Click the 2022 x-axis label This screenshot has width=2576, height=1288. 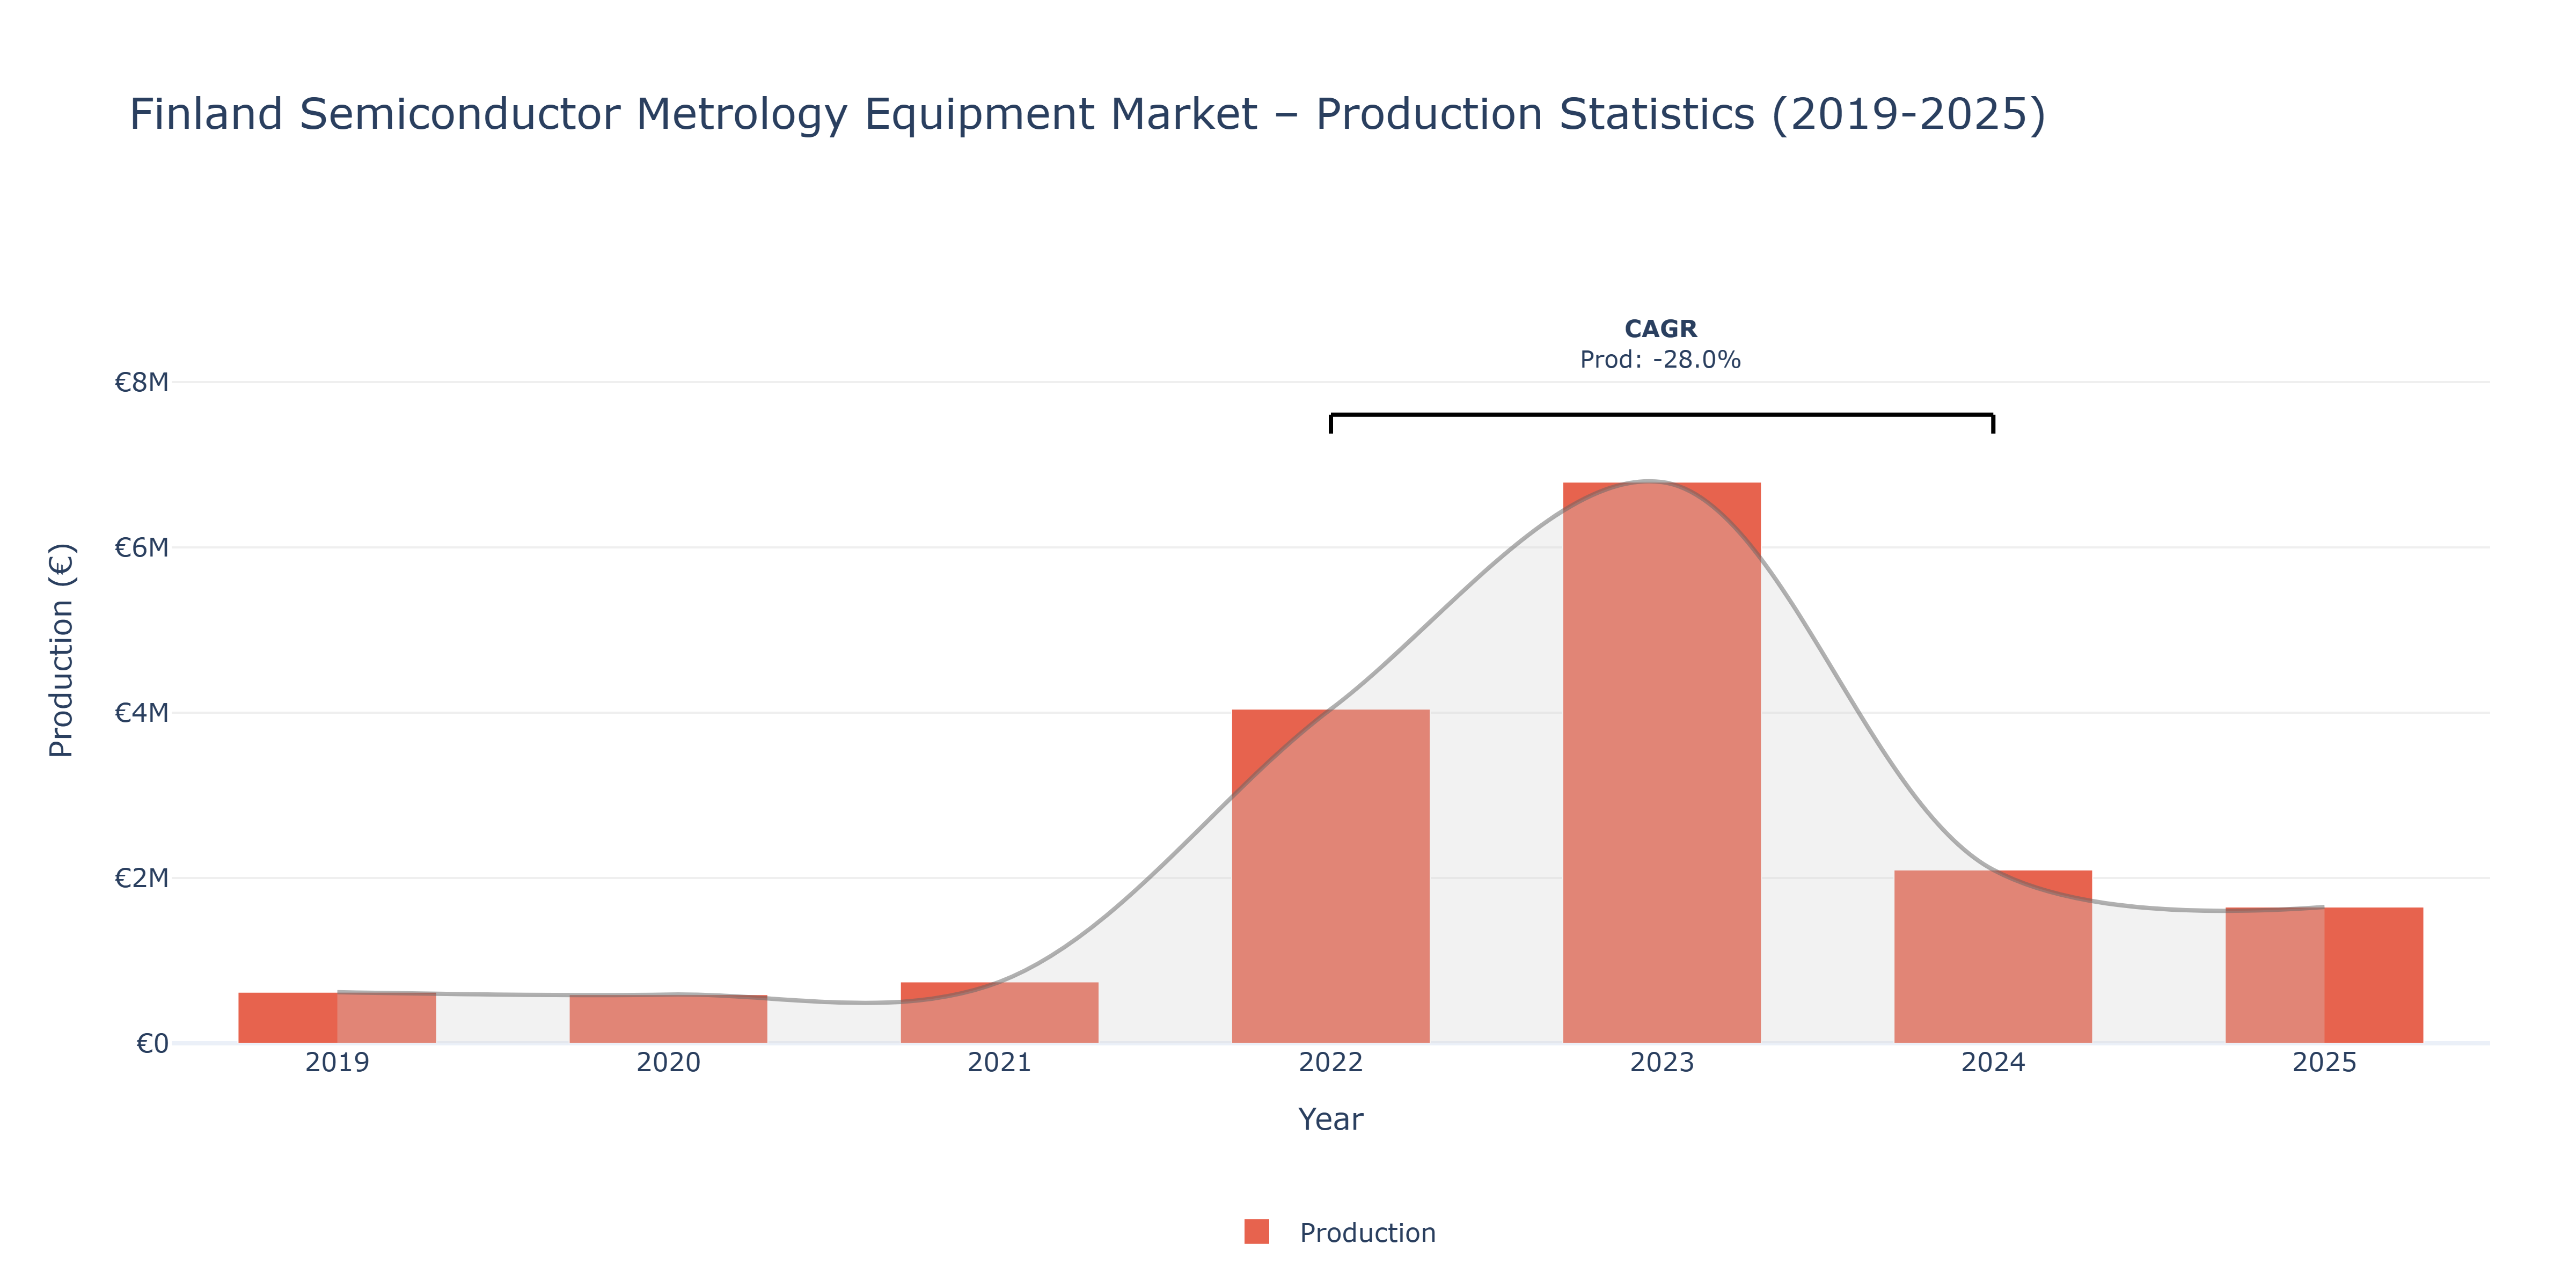(x=1330, y=1062)
